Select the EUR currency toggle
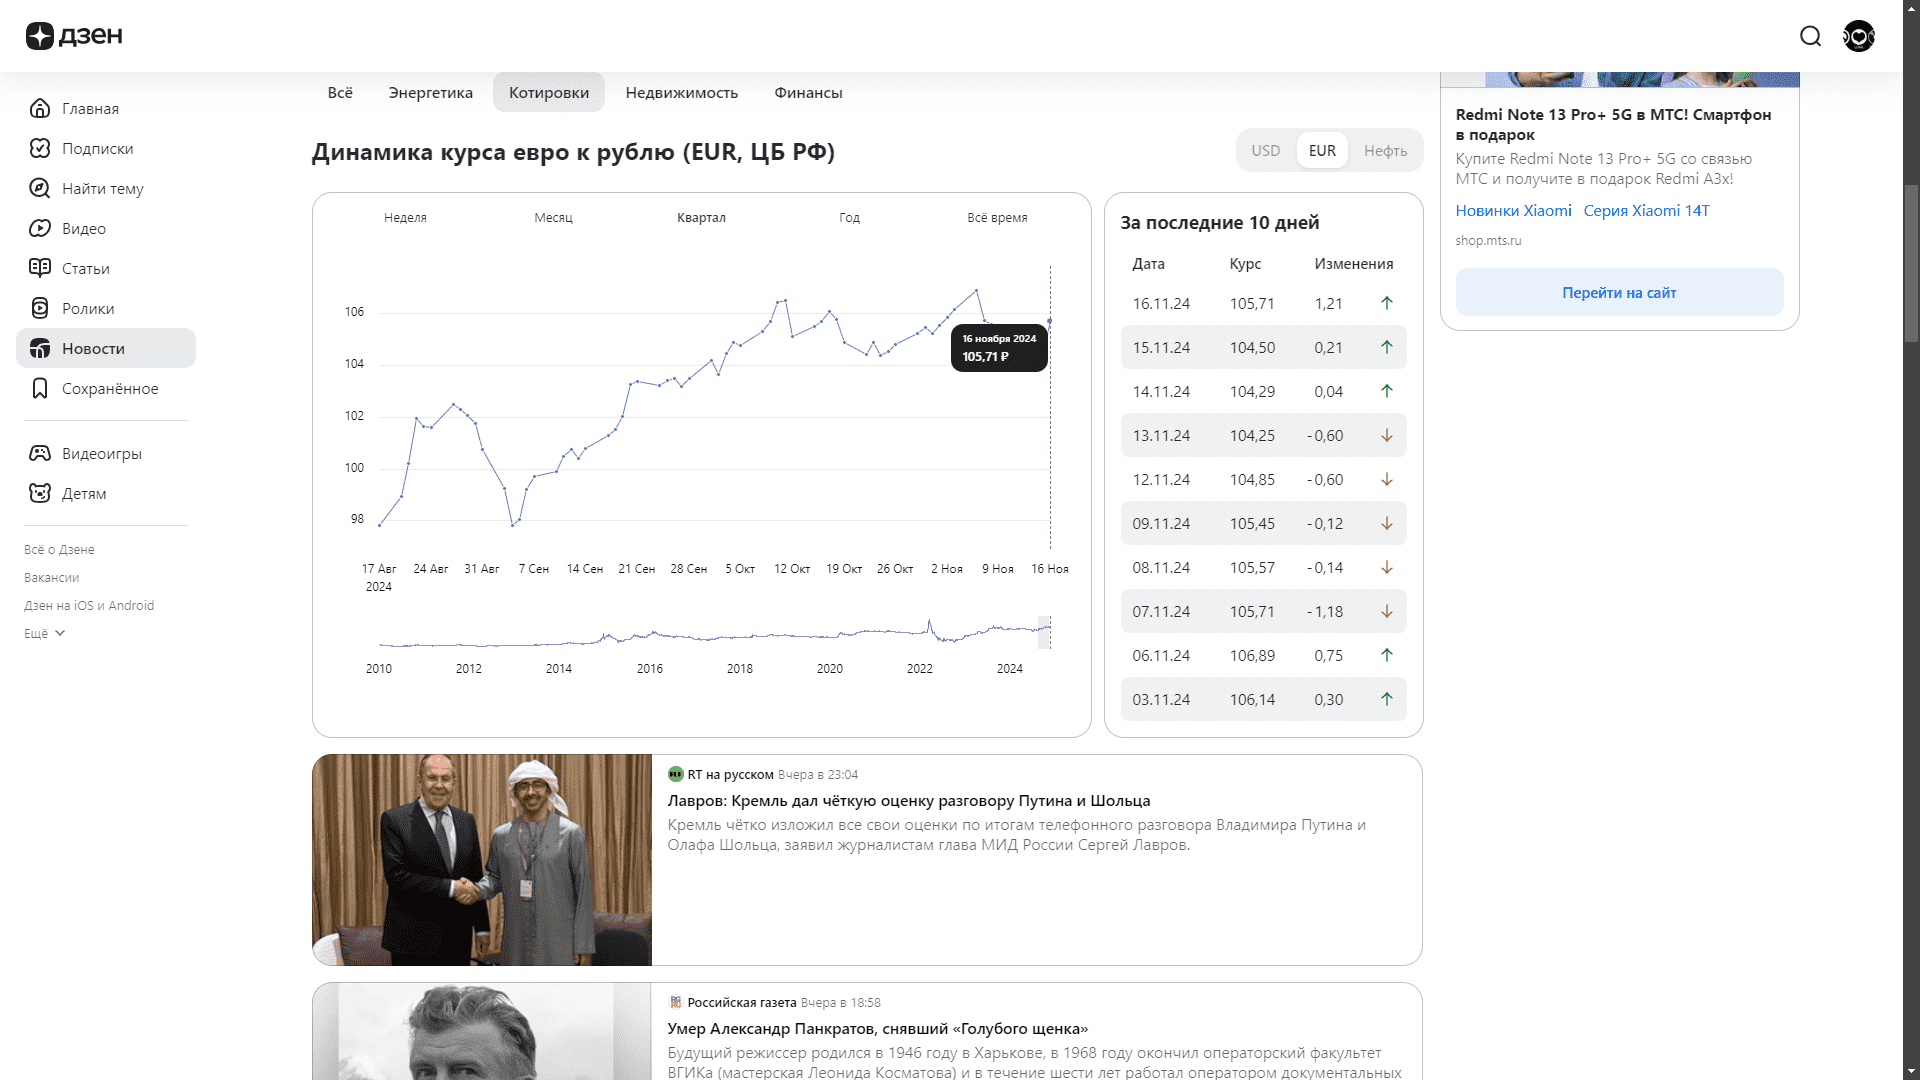Image resolution: width=1920 pixels, height=1080 pixels. point(1322,151)
